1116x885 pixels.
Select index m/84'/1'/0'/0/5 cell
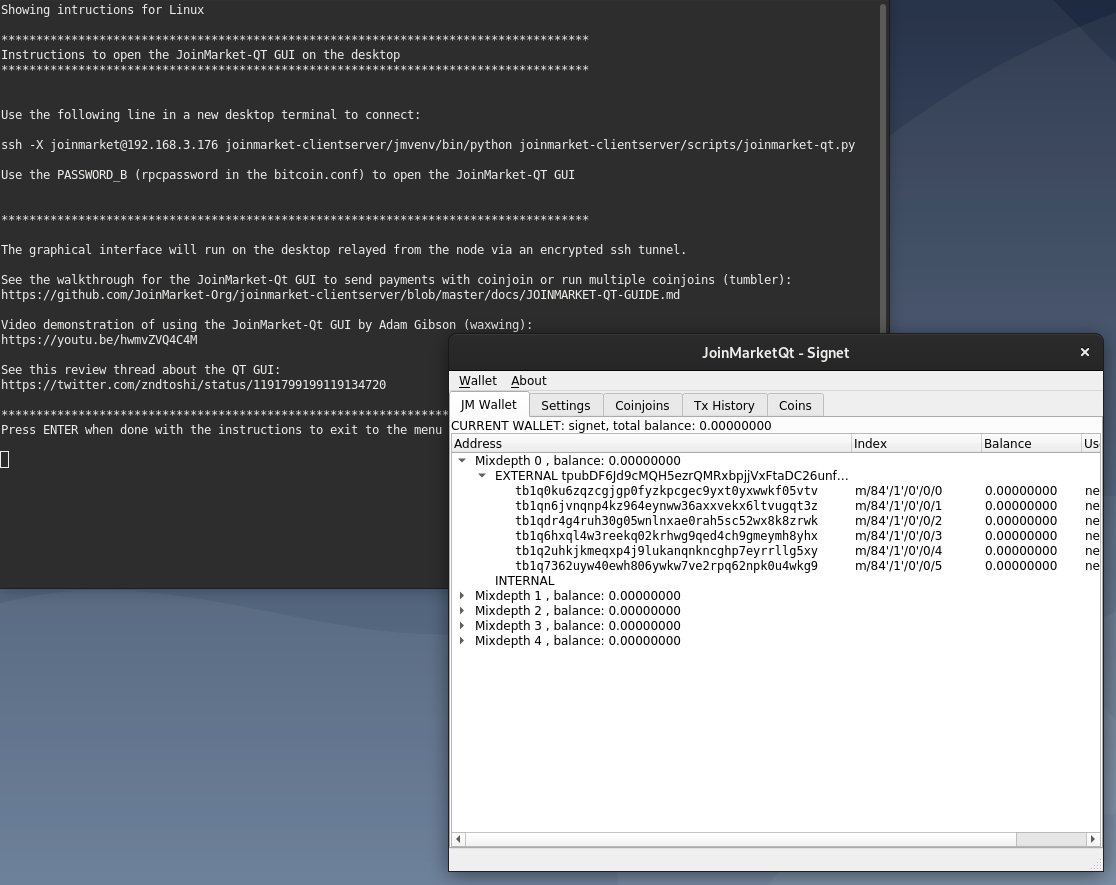coord(898,565)
